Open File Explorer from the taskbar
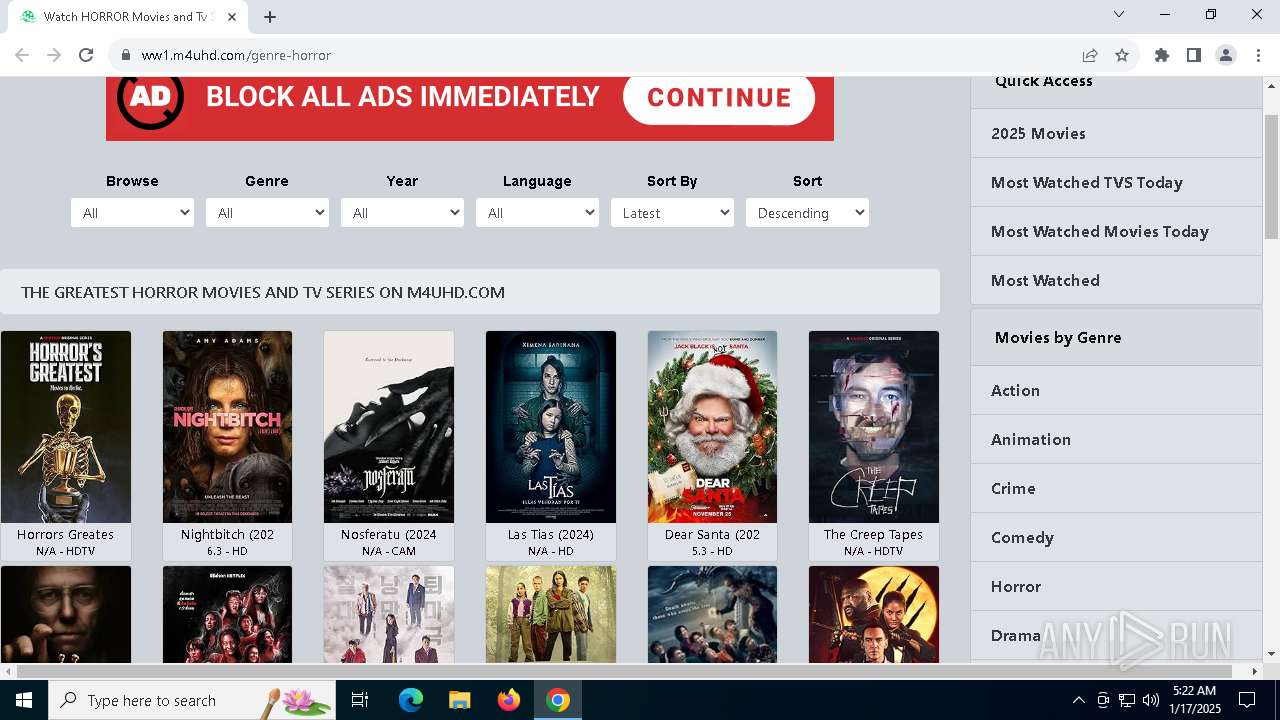Screen dimensions: 1280x720 pyautogui.click(x=459, y=700)
